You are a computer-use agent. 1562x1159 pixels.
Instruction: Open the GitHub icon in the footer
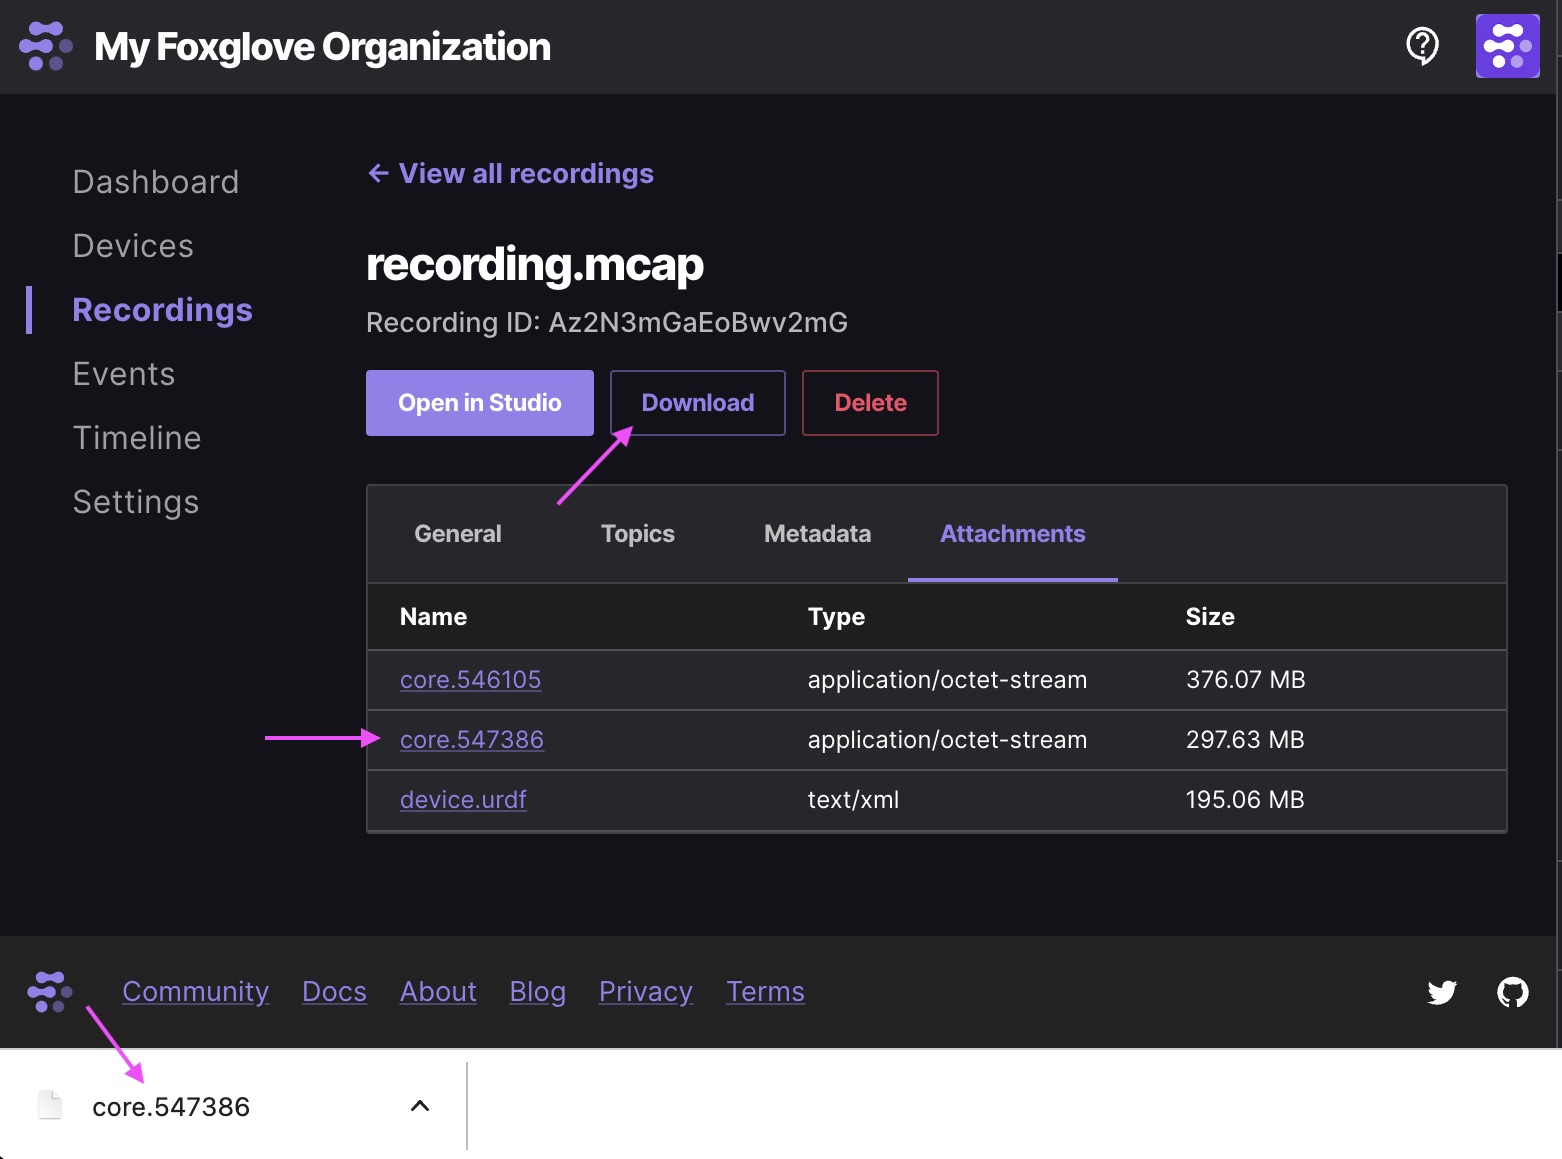point(1514,992)
